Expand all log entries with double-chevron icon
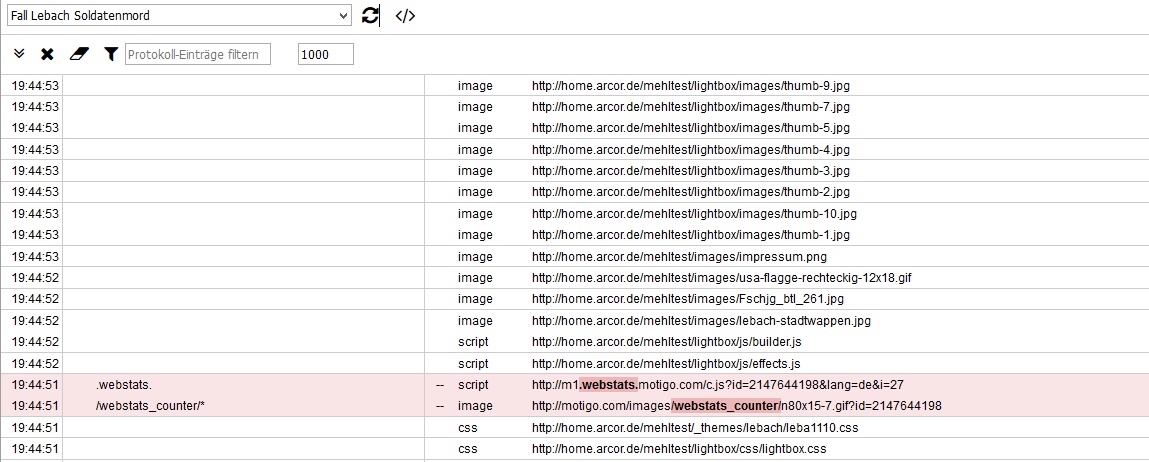The image size is (1149, 462). click(x=20, y=54)
